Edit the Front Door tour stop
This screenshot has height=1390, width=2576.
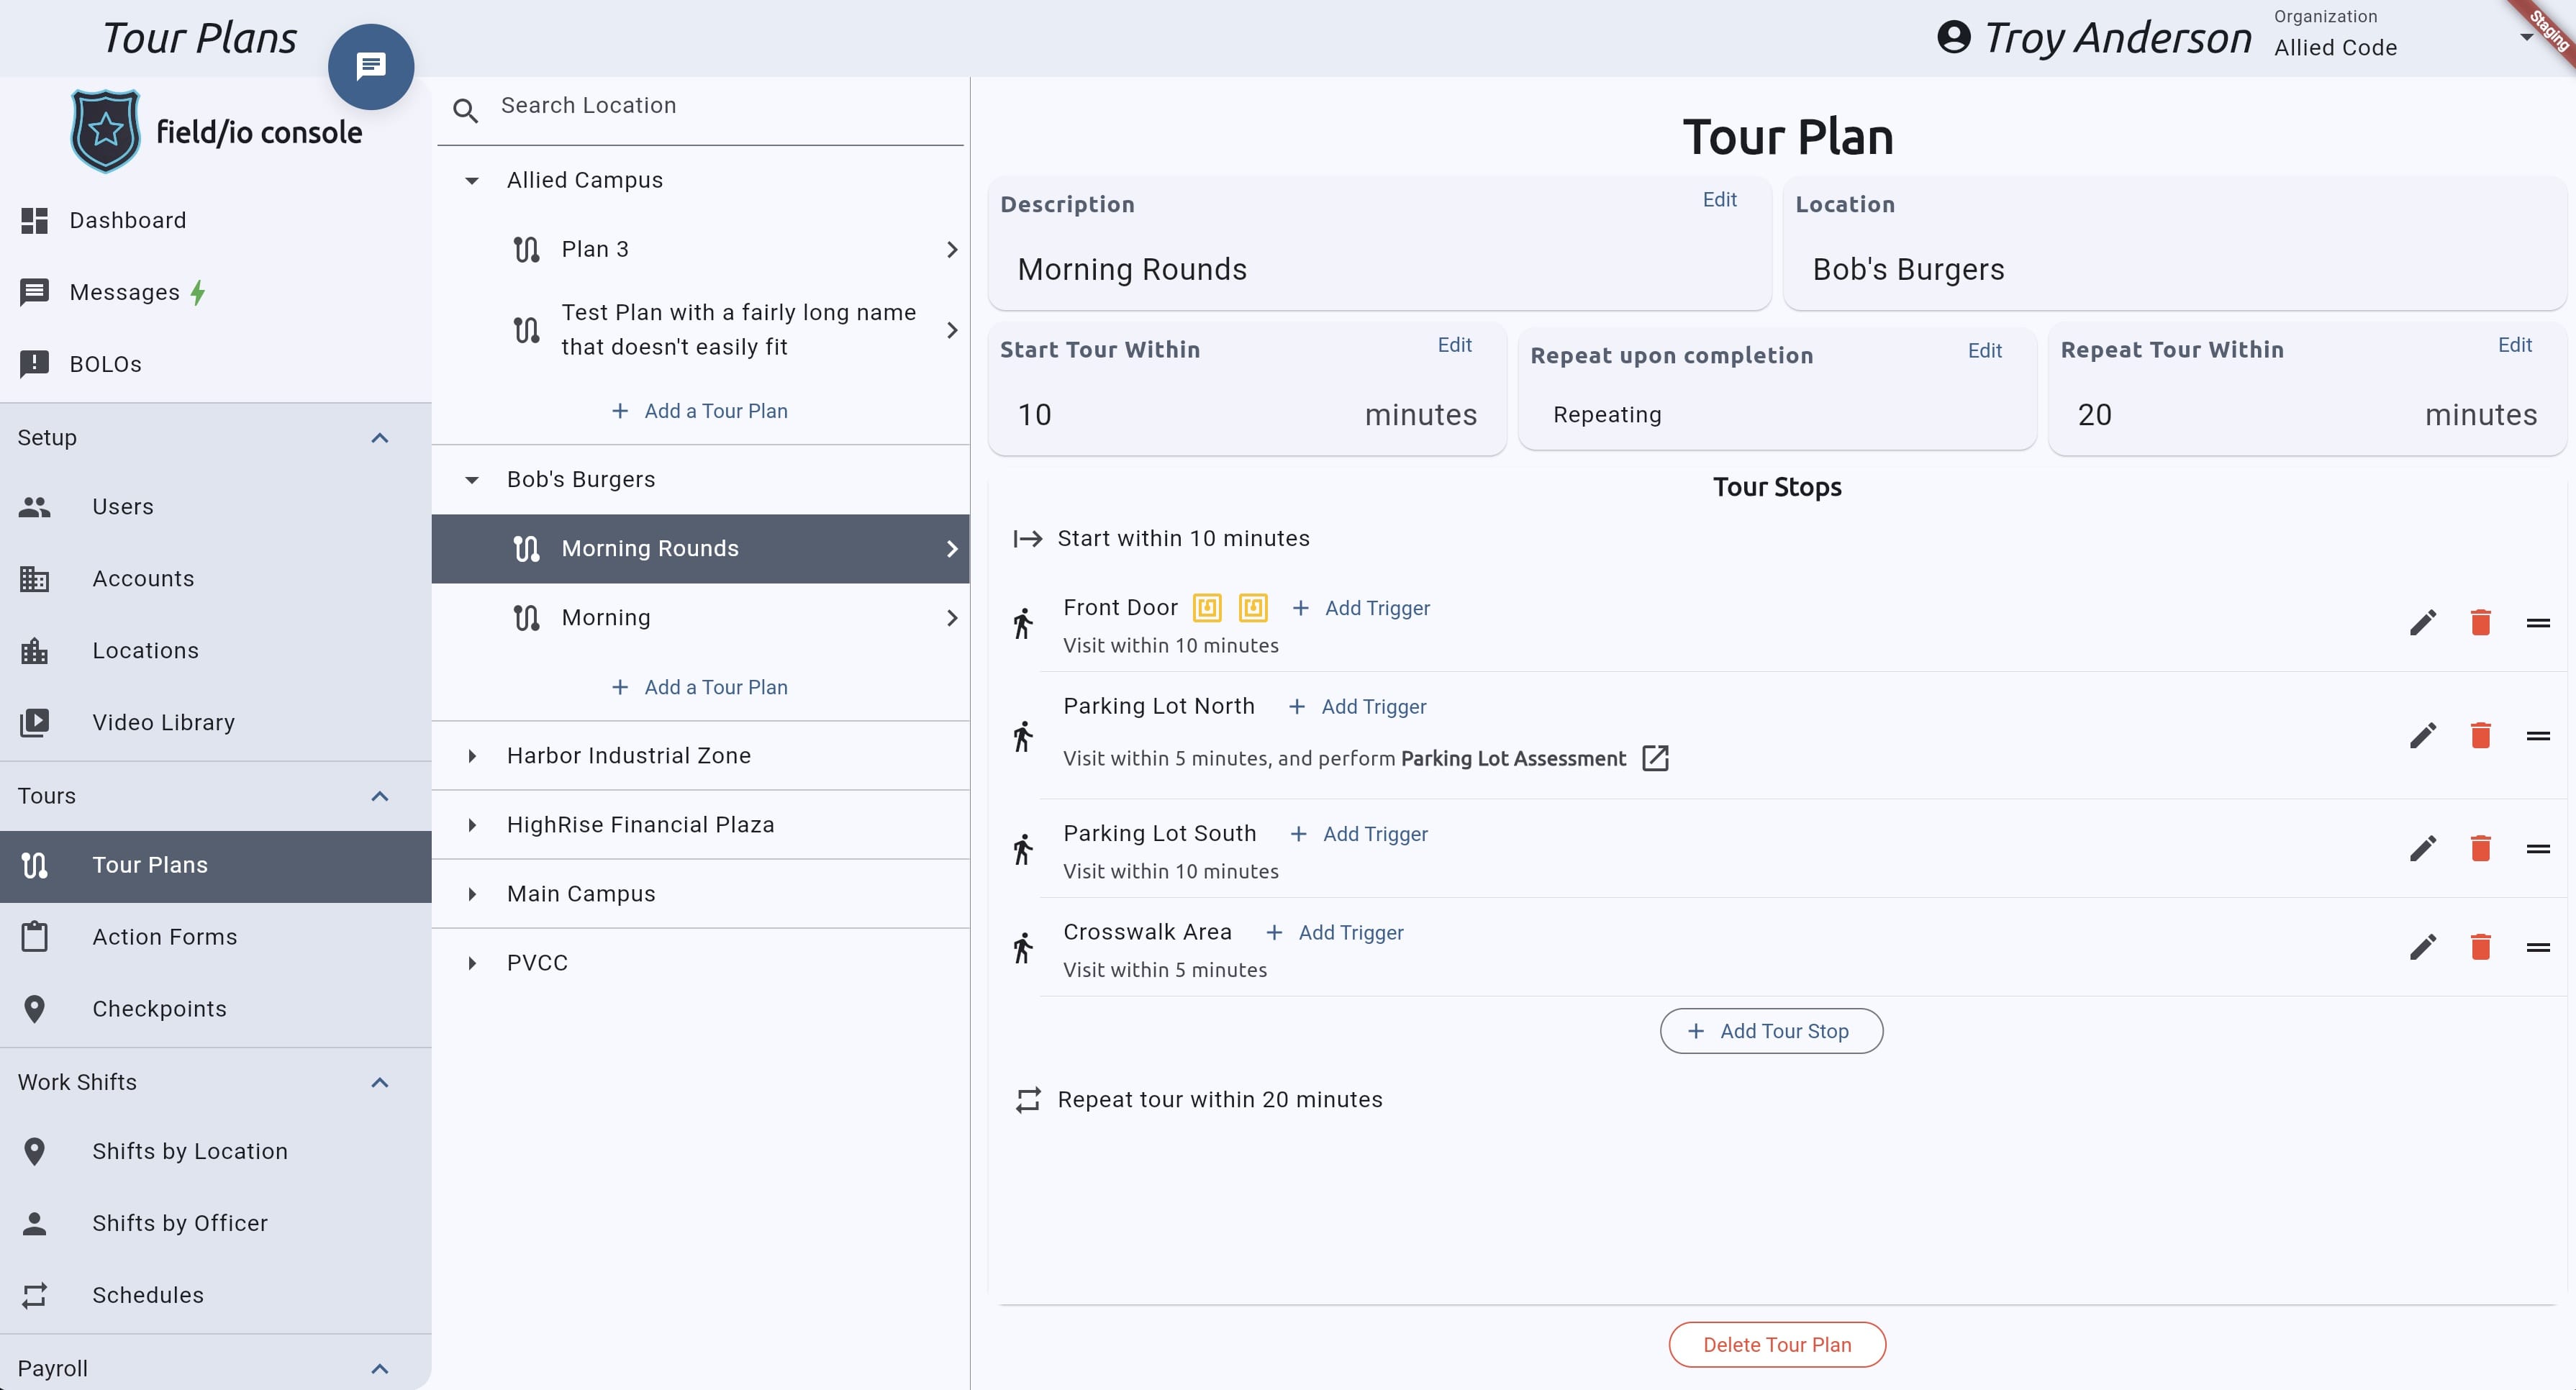pos(2422,623)
